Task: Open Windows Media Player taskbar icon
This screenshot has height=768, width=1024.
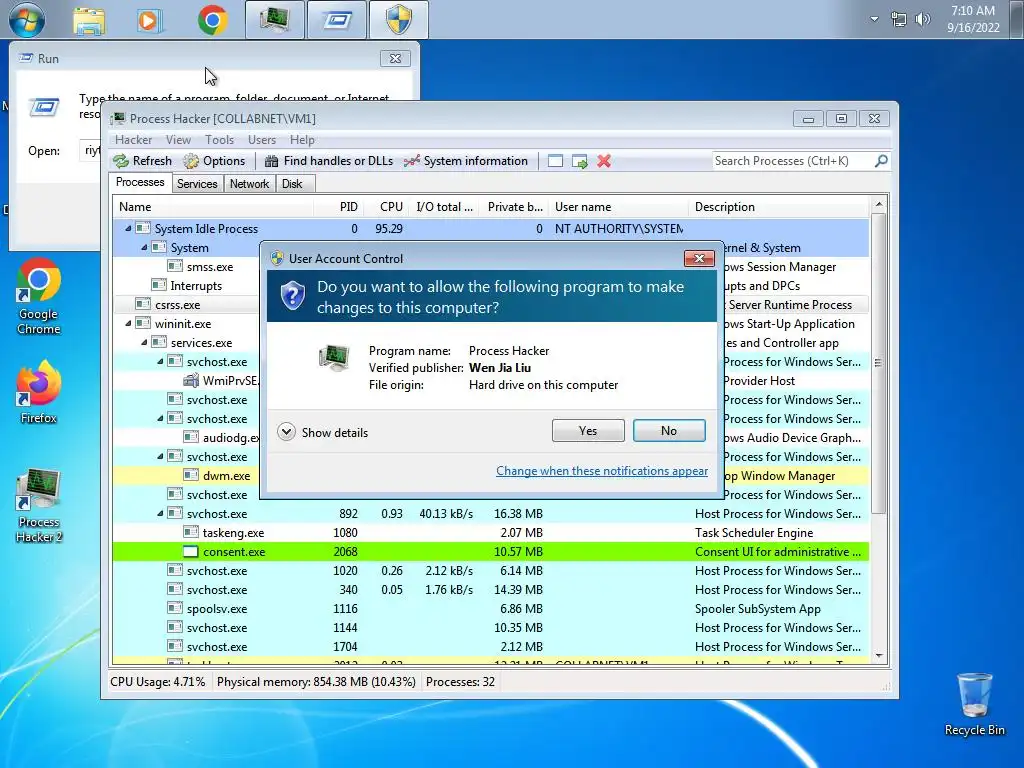Action: 150,21
